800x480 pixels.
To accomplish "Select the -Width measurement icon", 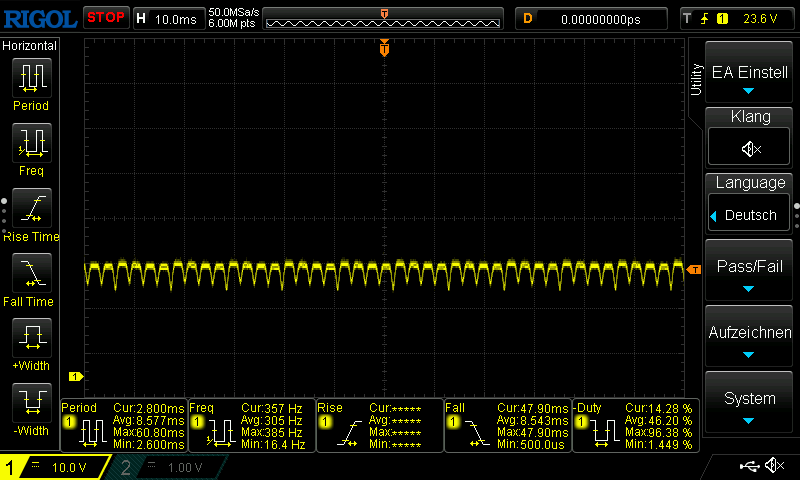I will click(x=30, y=403).
